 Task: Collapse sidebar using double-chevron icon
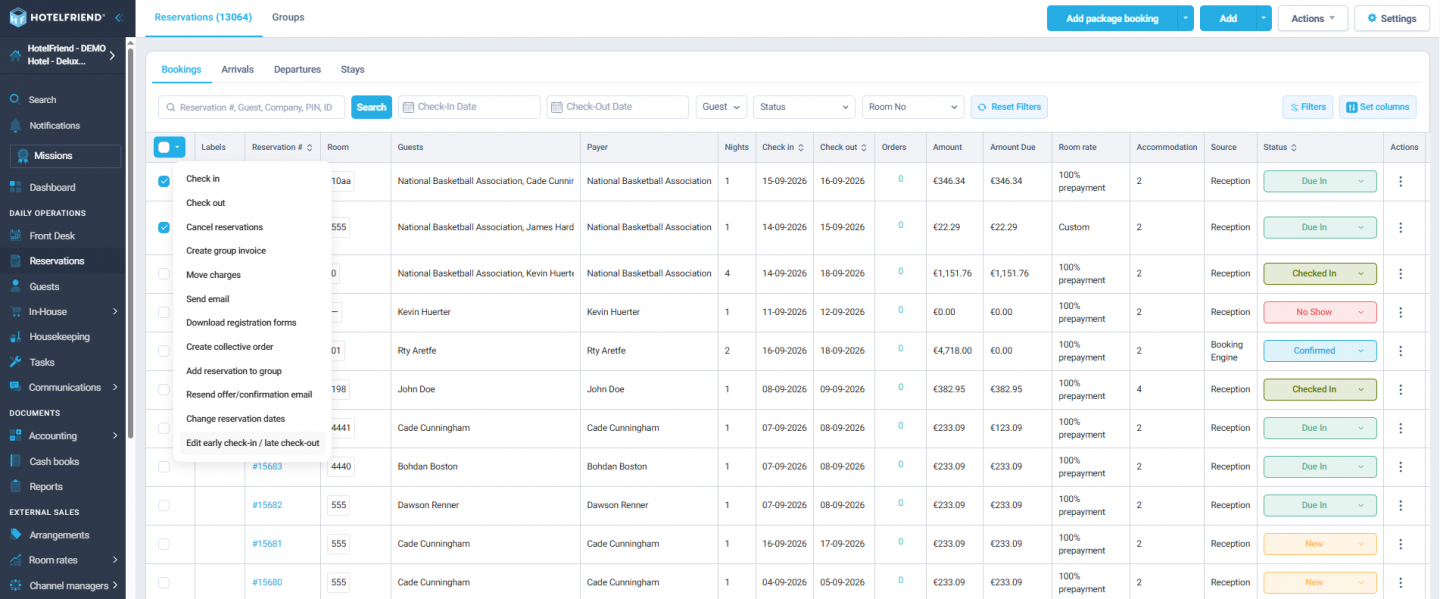pyautogui.click(x=119, y=17)
